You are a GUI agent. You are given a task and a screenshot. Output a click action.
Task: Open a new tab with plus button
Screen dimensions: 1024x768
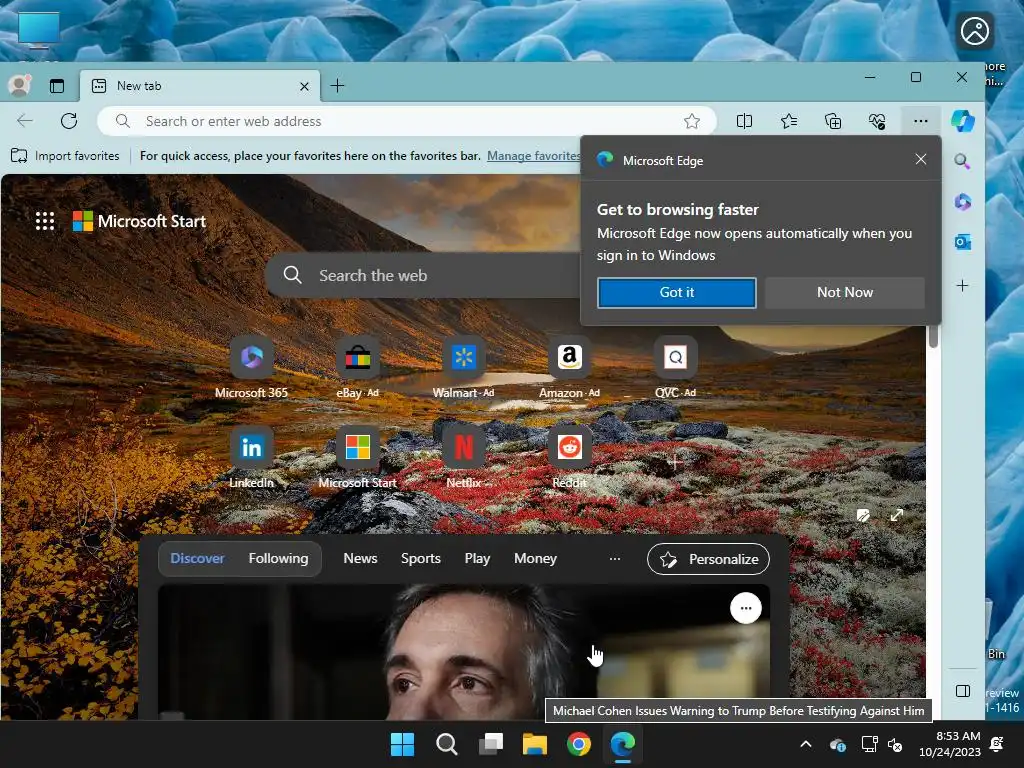click(x=337, y=86)
